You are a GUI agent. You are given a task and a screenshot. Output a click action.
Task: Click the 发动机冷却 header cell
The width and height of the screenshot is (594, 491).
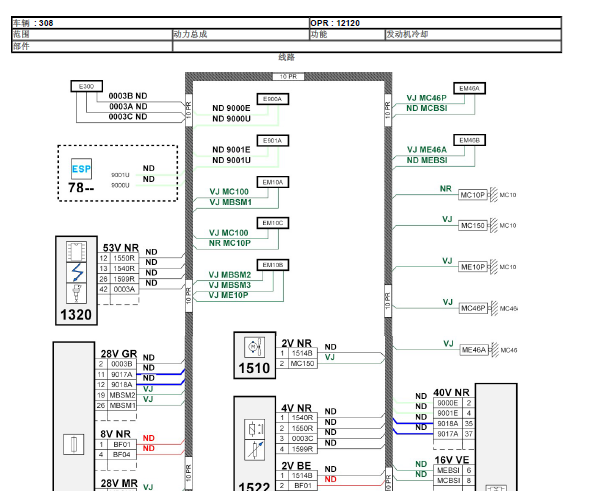pos(473,34)
